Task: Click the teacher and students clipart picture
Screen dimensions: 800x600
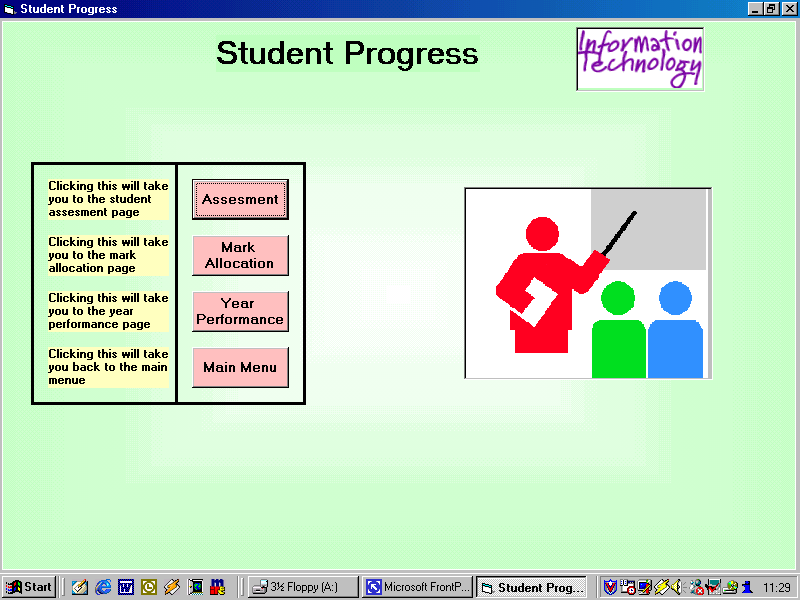Action: tap(588, 283)
